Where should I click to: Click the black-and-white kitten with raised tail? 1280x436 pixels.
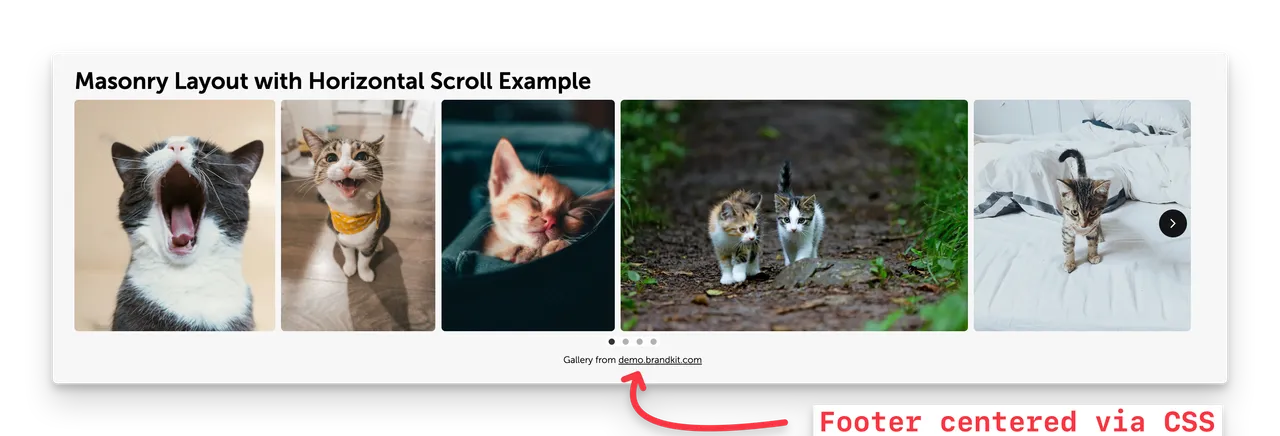click(x=799, y=220)
